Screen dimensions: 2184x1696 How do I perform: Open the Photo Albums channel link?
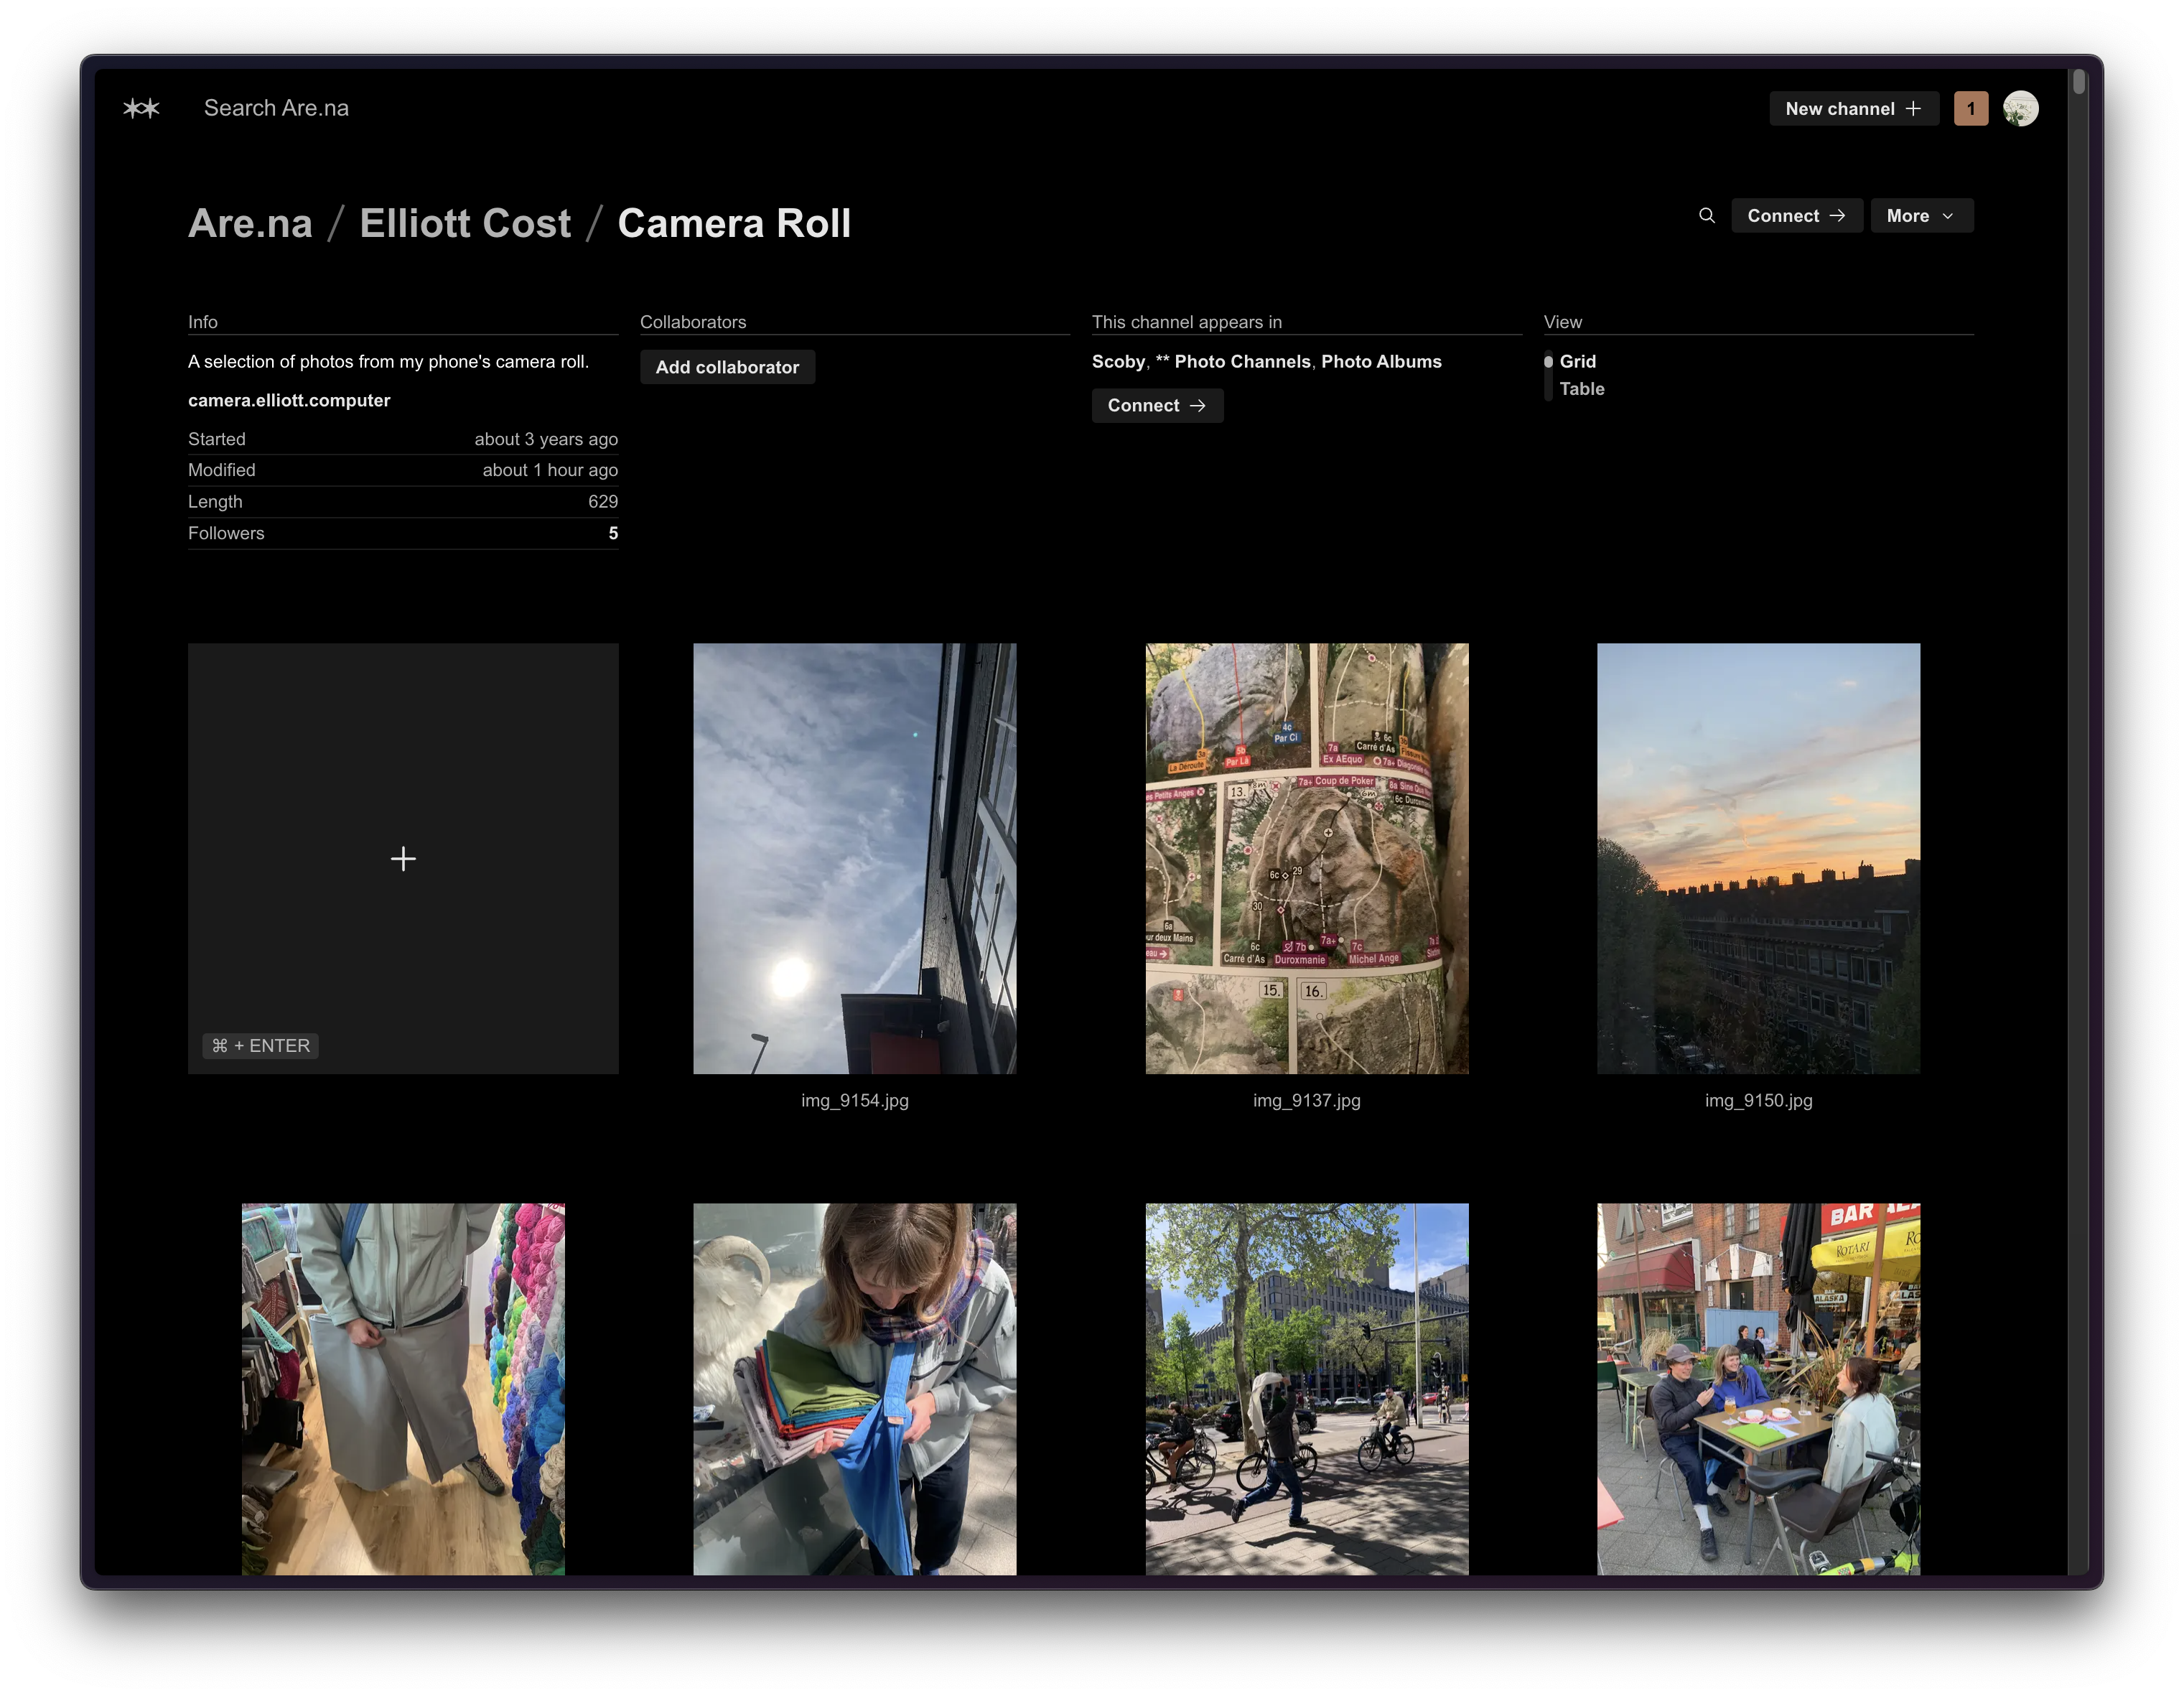click(1380, 361)
